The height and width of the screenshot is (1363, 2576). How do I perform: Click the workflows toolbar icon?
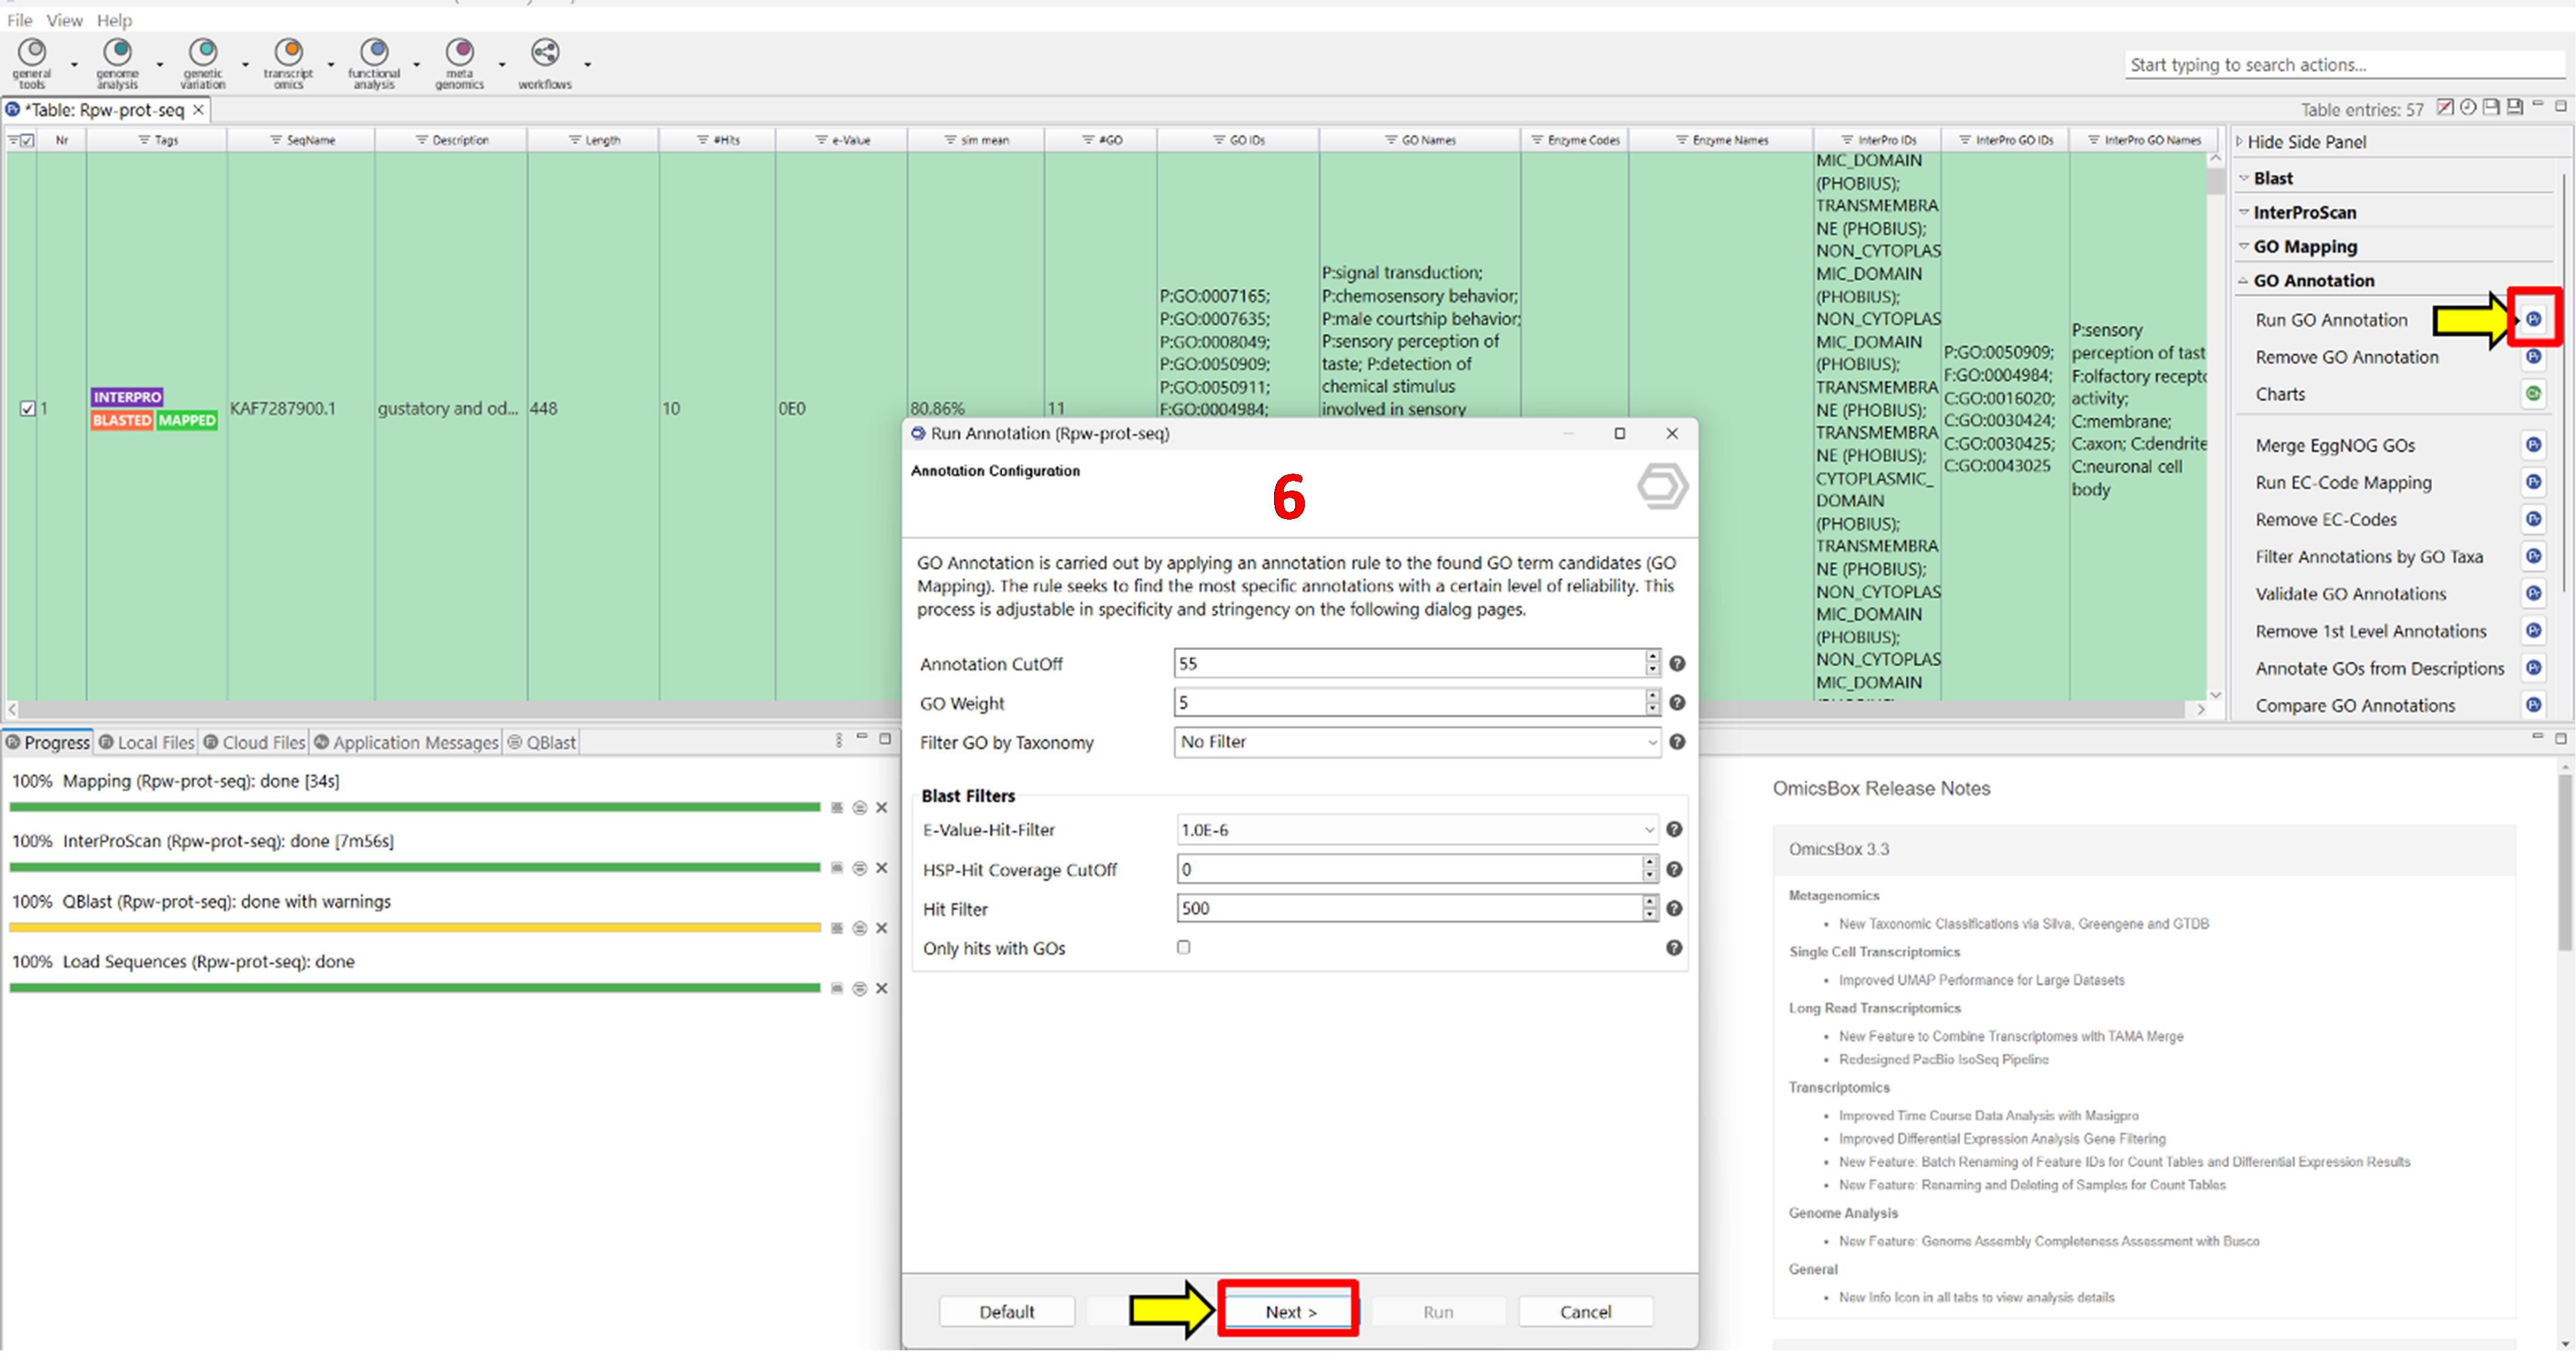pos(545,52)
